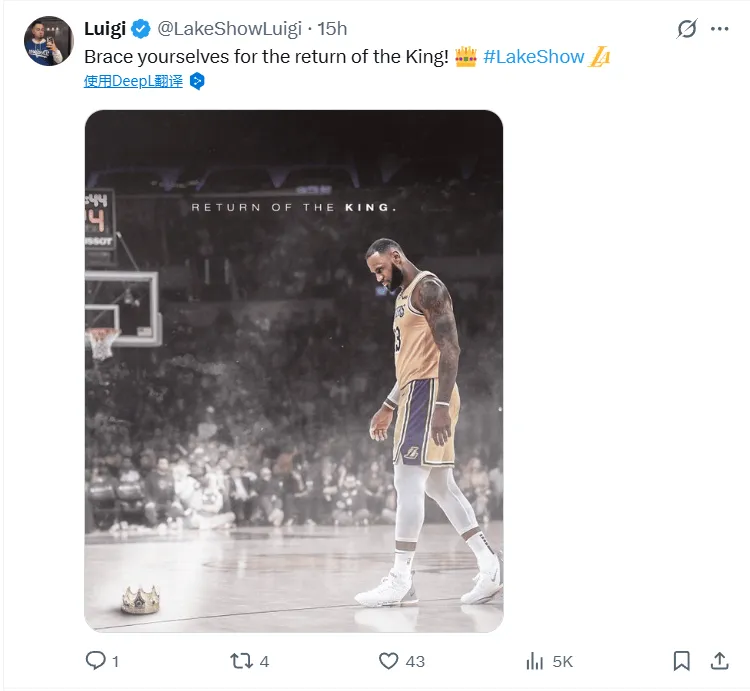Bookmark this tweet
750x691 pixels.
coord(681,660)
